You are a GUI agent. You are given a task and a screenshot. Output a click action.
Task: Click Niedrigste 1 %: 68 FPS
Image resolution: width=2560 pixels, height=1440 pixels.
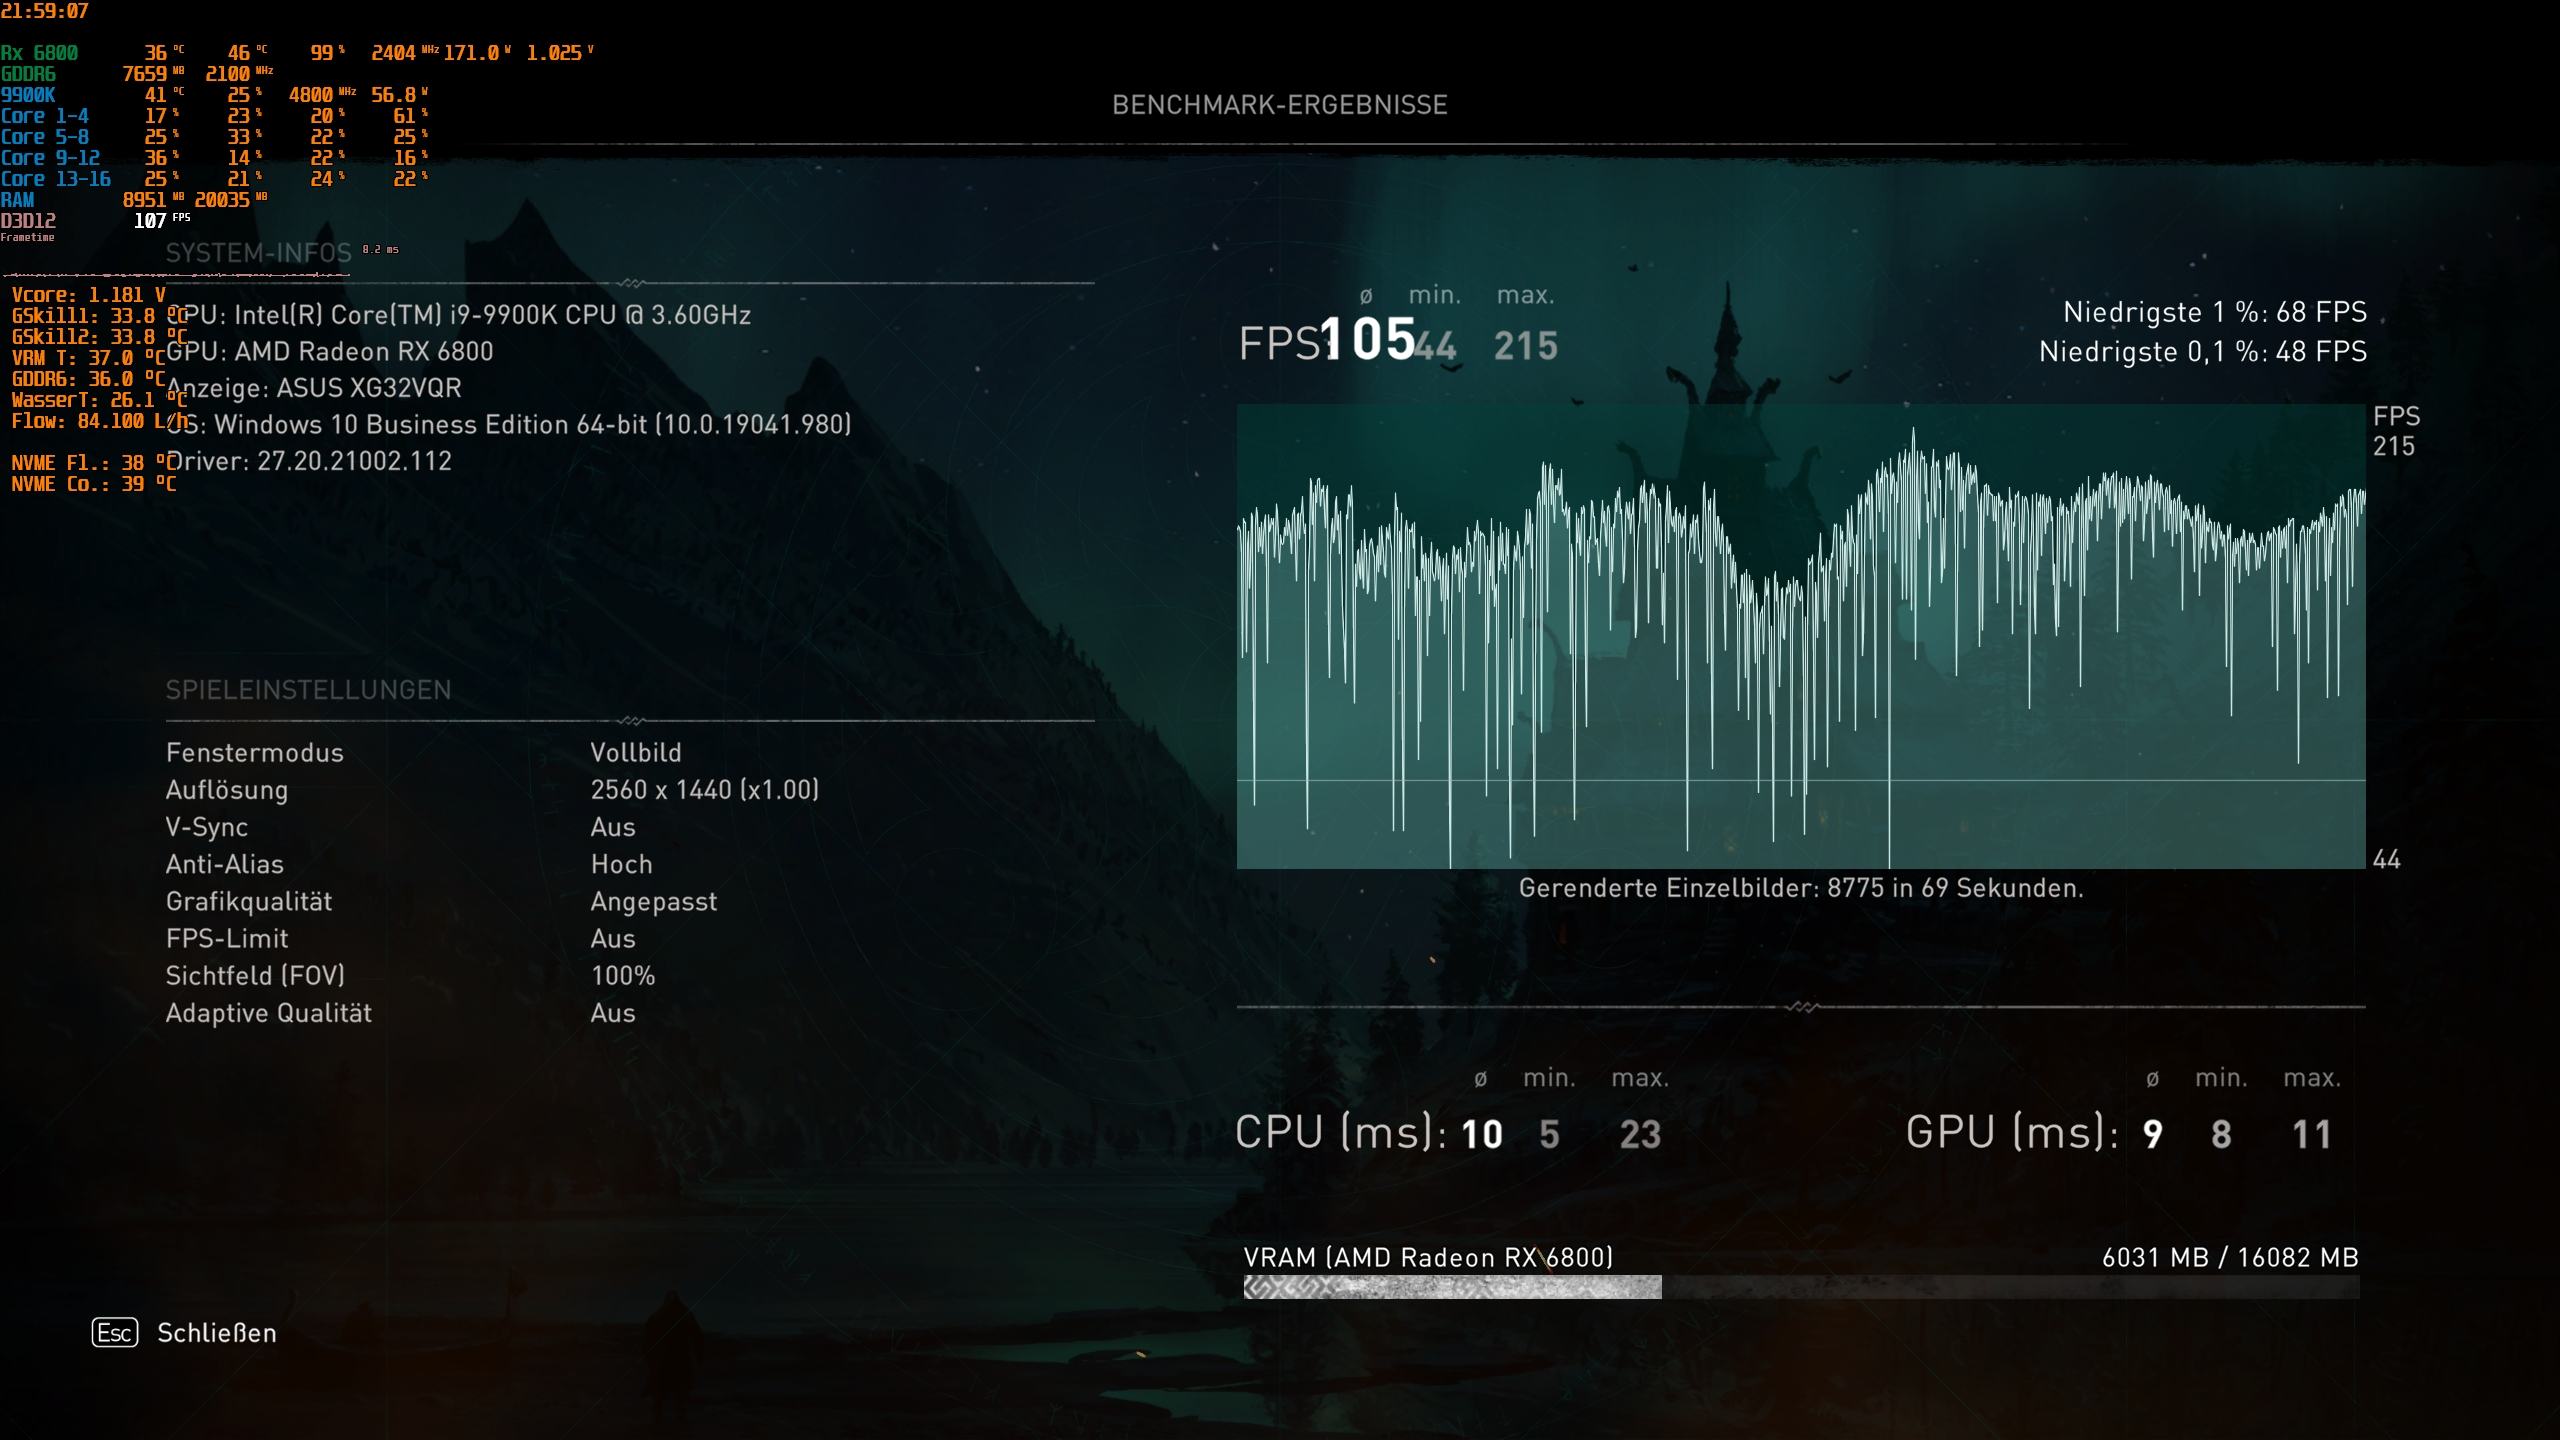[2215, 312]
